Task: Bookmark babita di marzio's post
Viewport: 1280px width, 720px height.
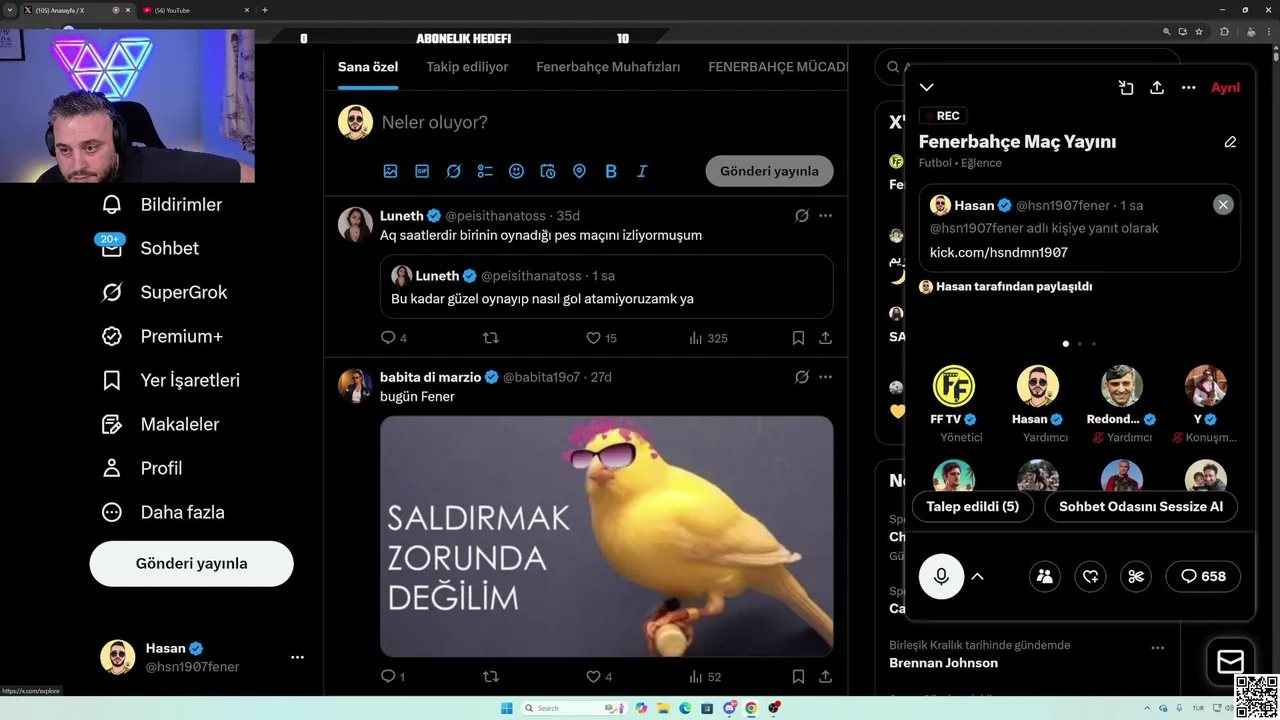Action: 798,677
